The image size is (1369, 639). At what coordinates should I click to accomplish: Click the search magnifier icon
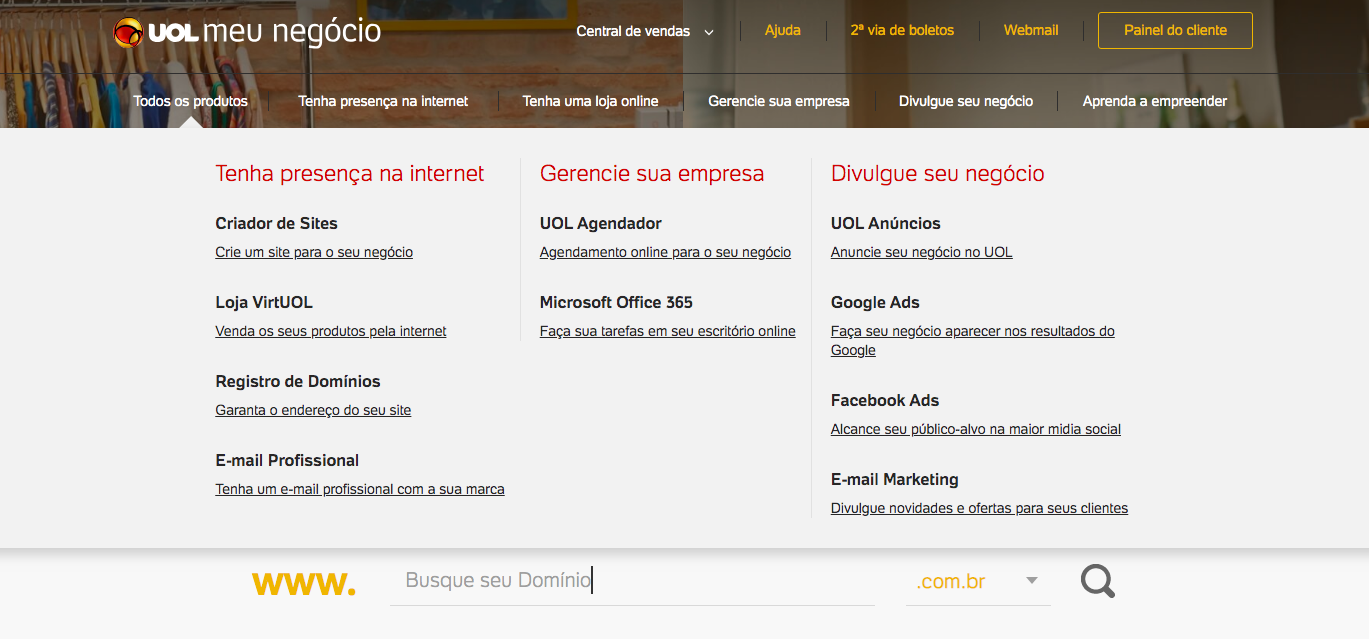click(1097, 581)
